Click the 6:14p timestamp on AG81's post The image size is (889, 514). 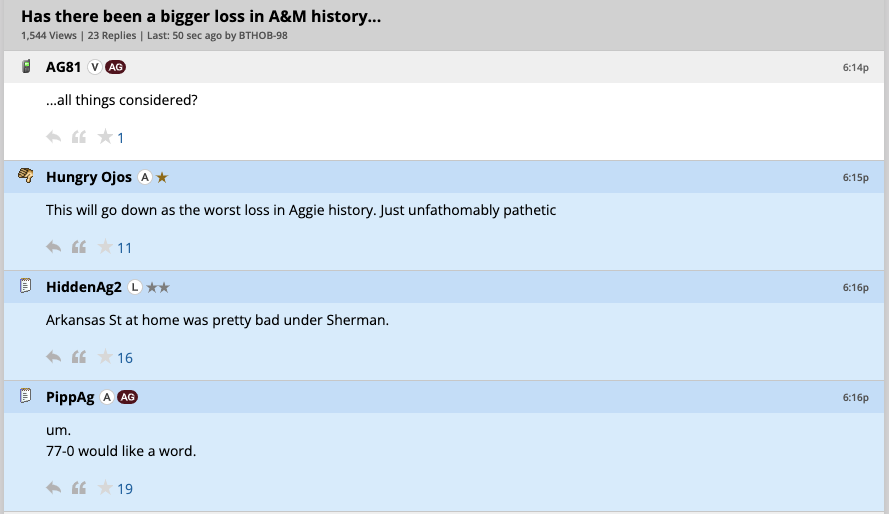click(x=855, y=67)
